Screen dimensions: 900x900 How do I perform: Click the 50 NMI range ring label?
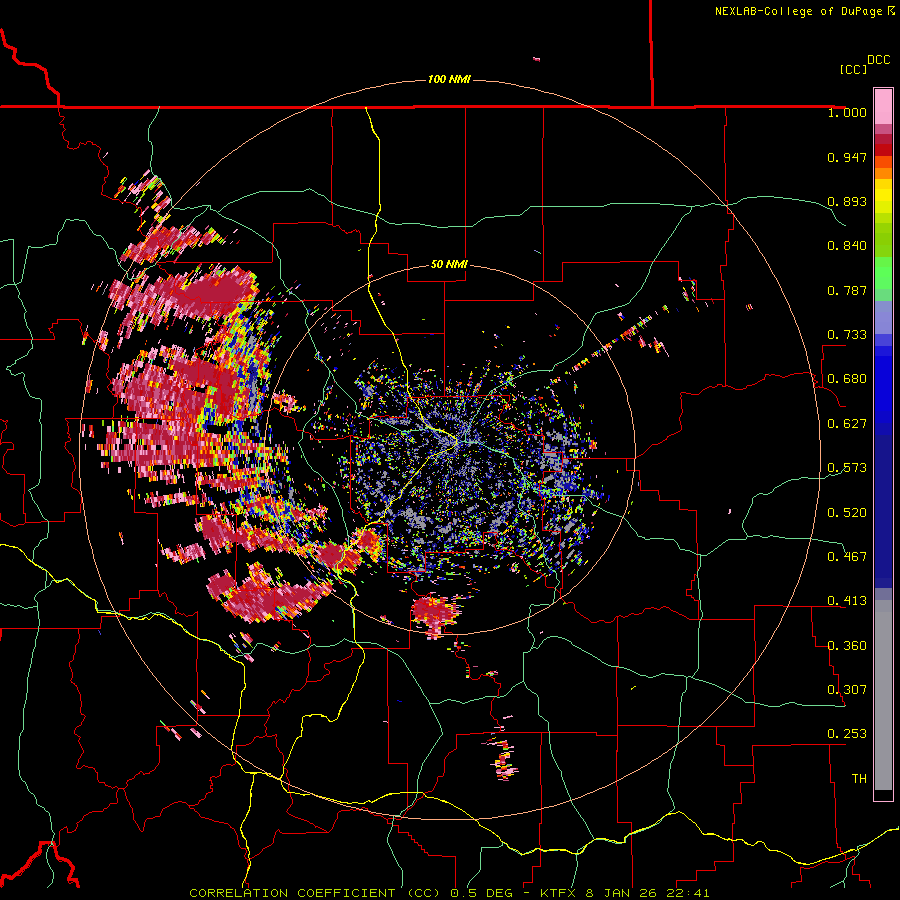449,265
